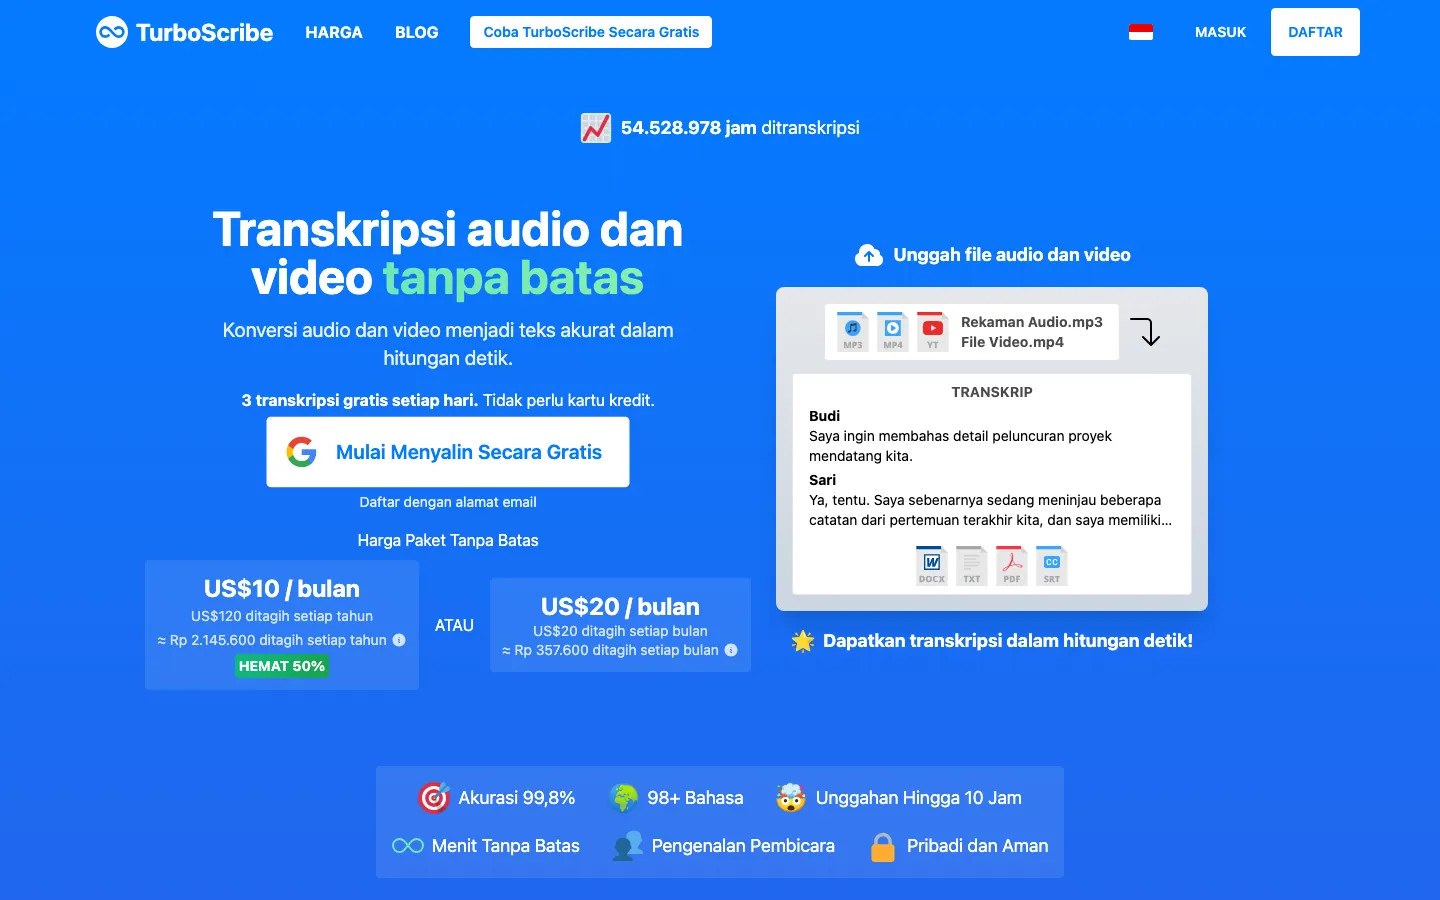Click speaker name Sari in transcript

(822, 480)
